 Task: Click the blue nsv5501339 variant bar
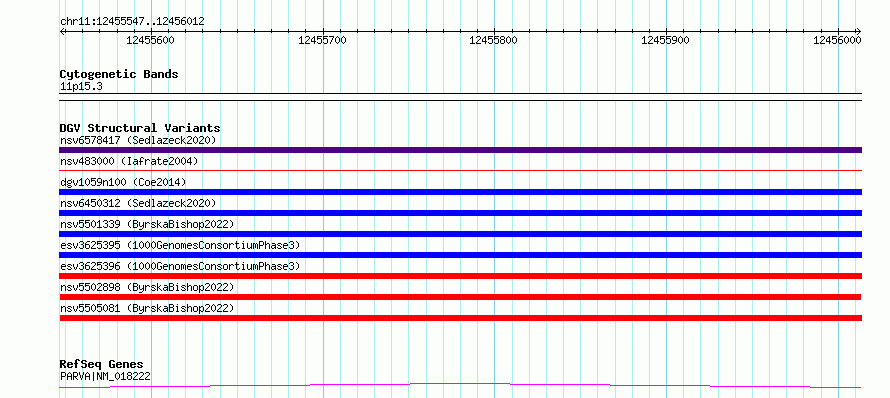(460, 234)
